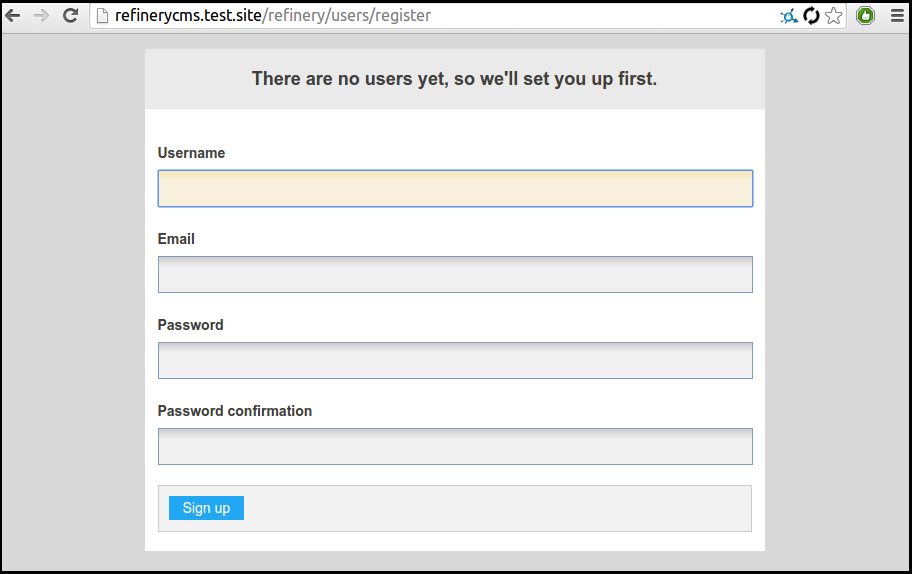Click the browser forward arrow
The image size is (912, 574).
point(41,16)
